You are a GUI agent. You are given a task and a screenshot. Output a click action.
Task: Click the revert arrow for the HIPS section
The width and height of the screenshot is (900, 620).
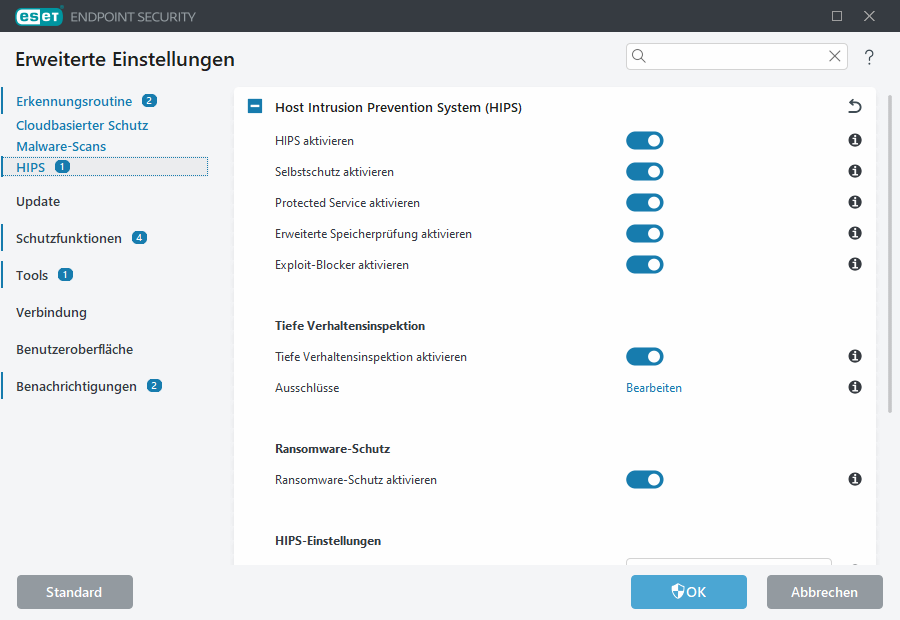pos(854,105)
